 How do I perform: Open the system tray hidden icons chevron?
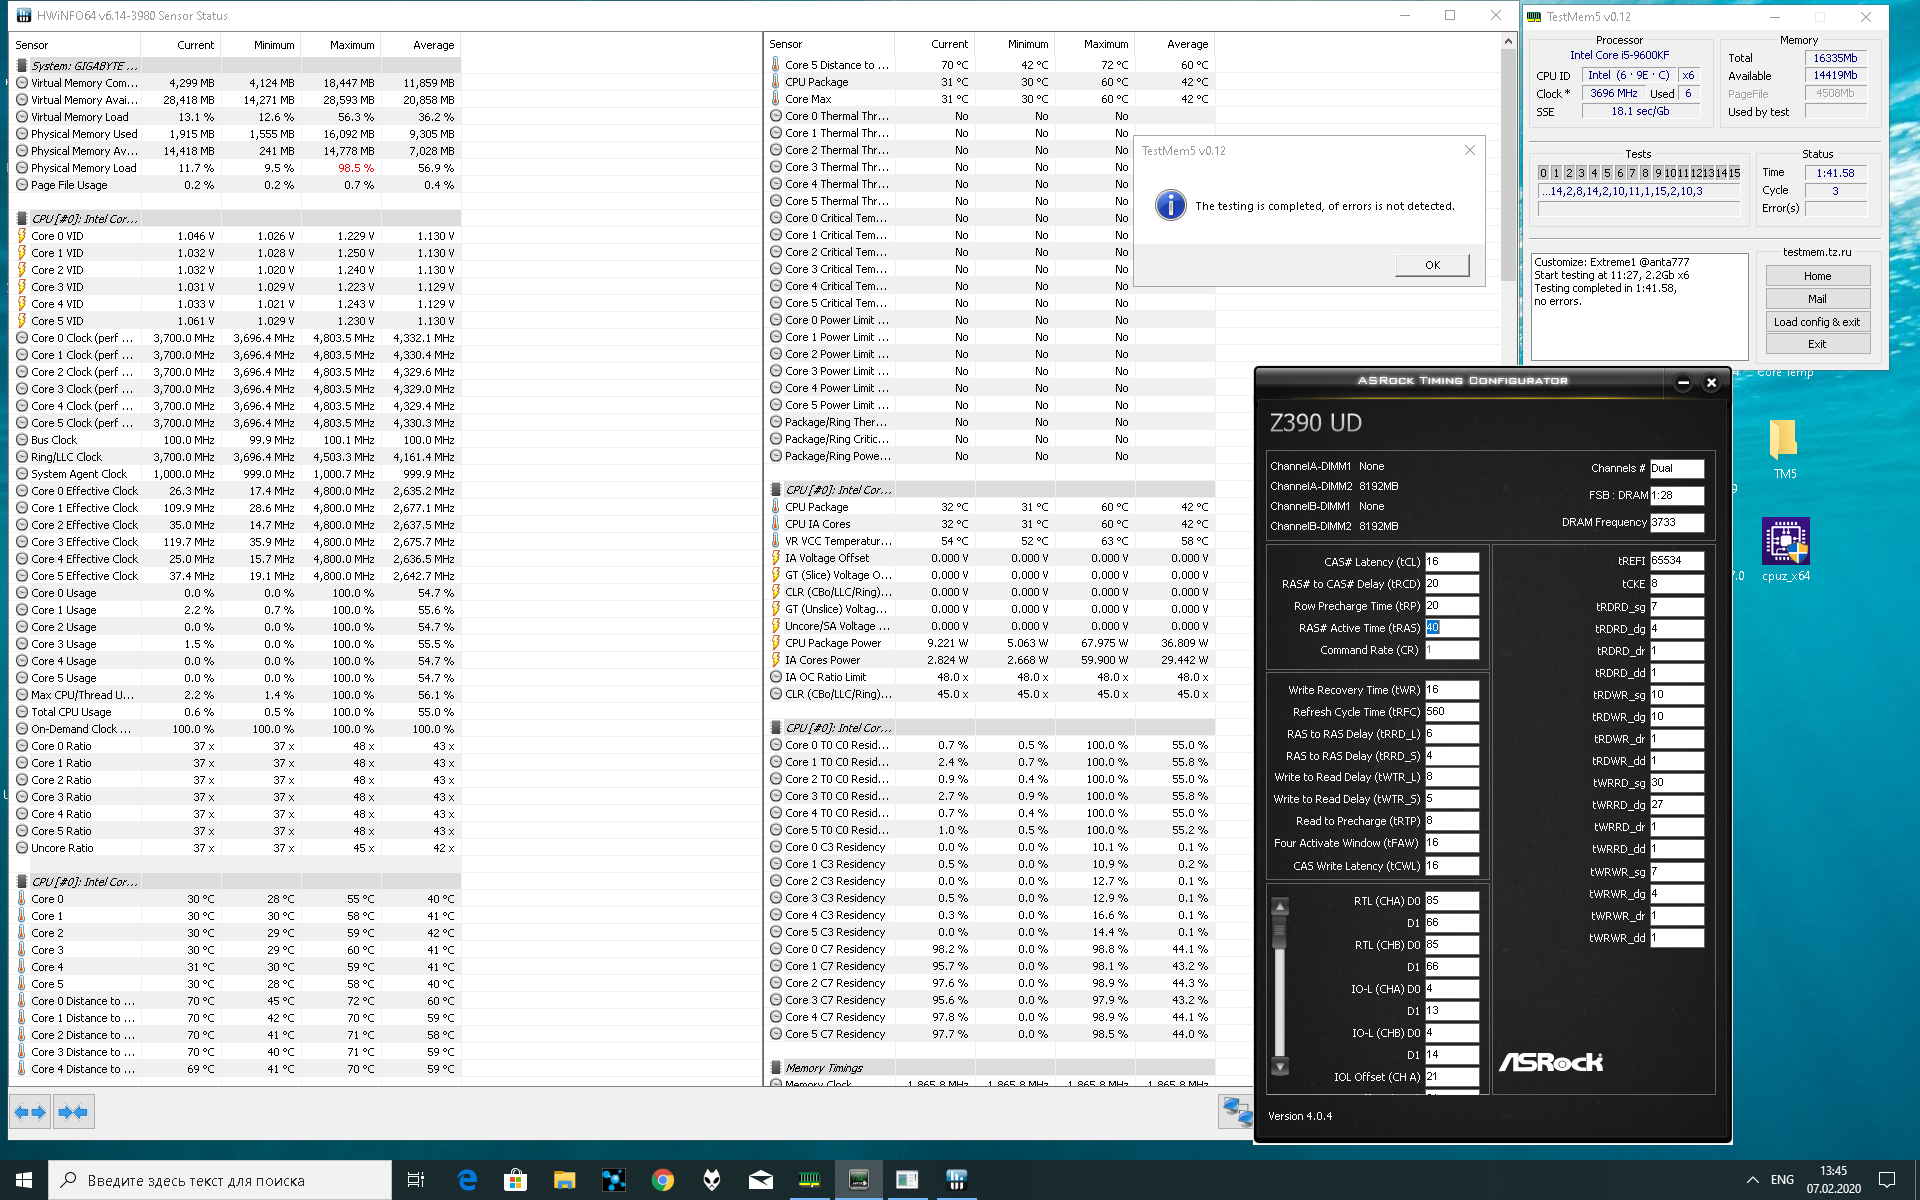[x=1752, y=1180]
